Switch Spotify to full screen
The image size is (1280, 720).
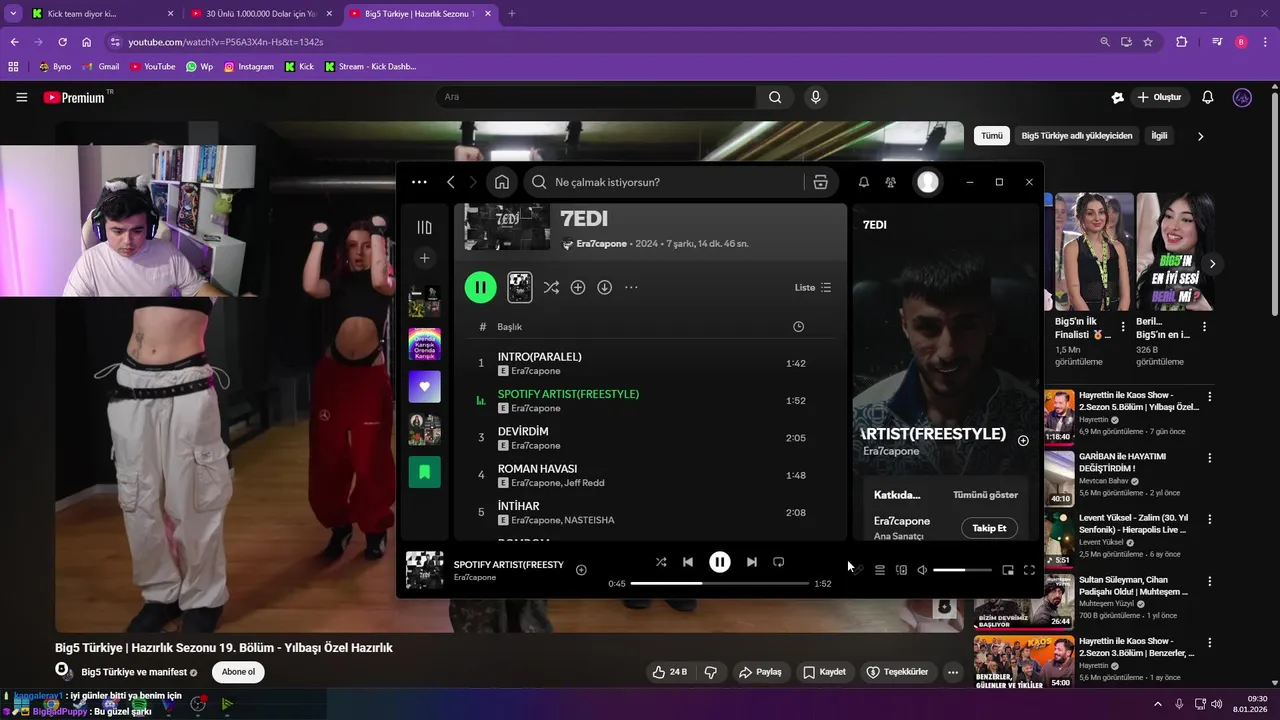click(1029, 570)
